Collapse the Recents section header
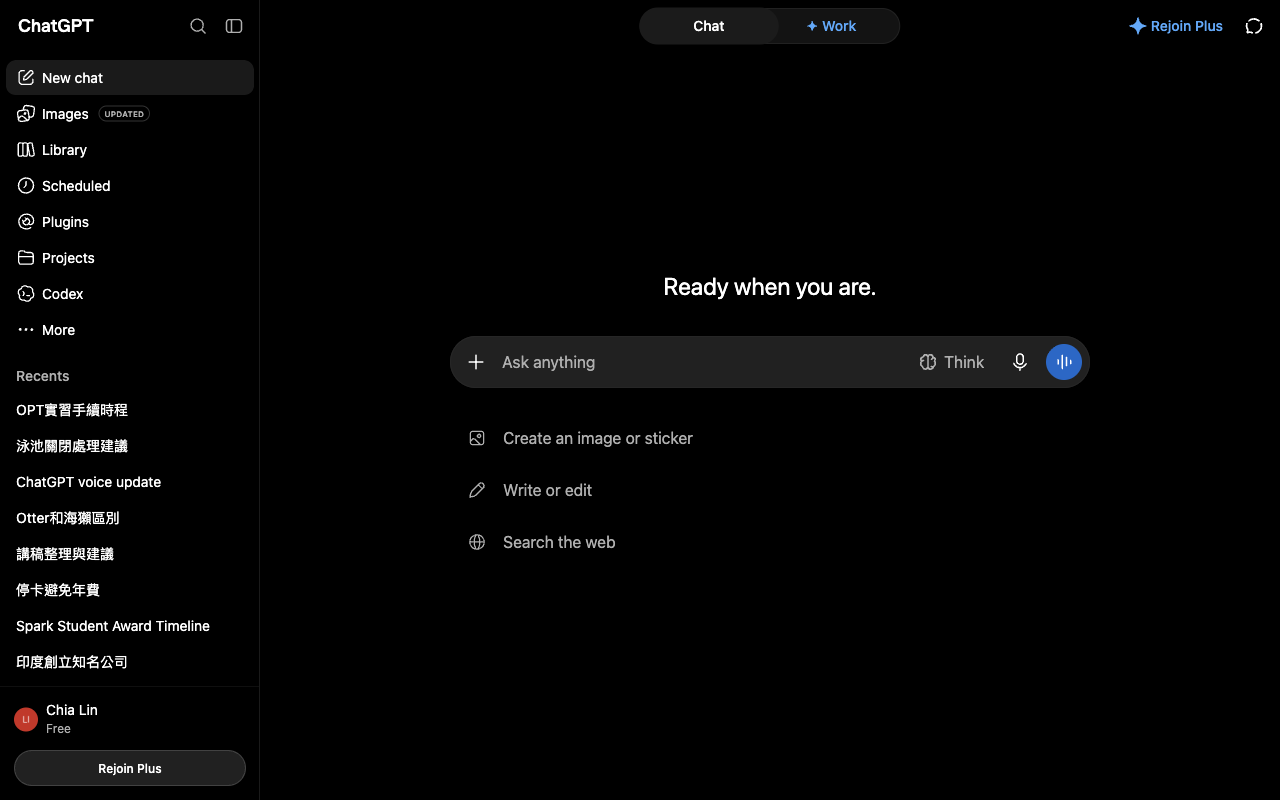The height and width of the screenshot is (800, 1280). pos(43,376)
